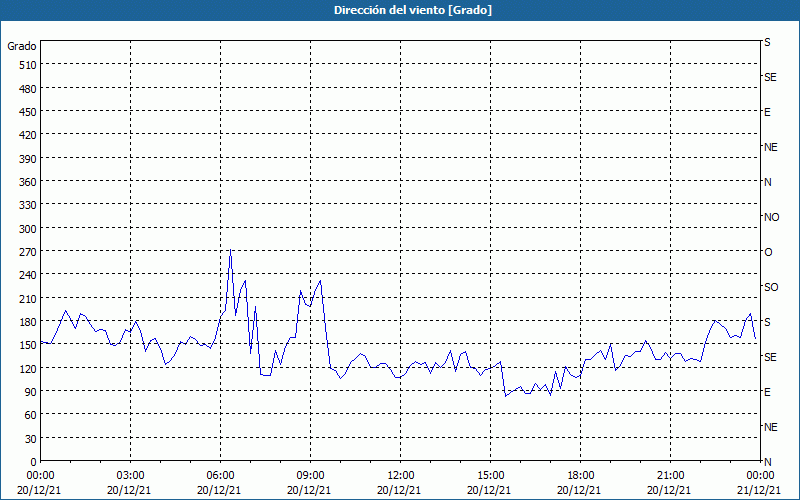Click the 210 degree axis label
The image size is (800, 500).
[x=28, y=298]
